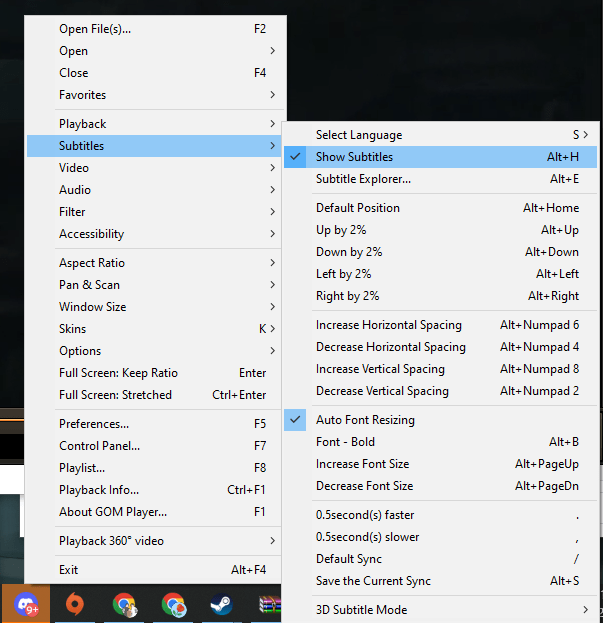Screen dimensions: 603x623
Task: Select Decrease Horizontal Spacing
Action: point(440,347)
